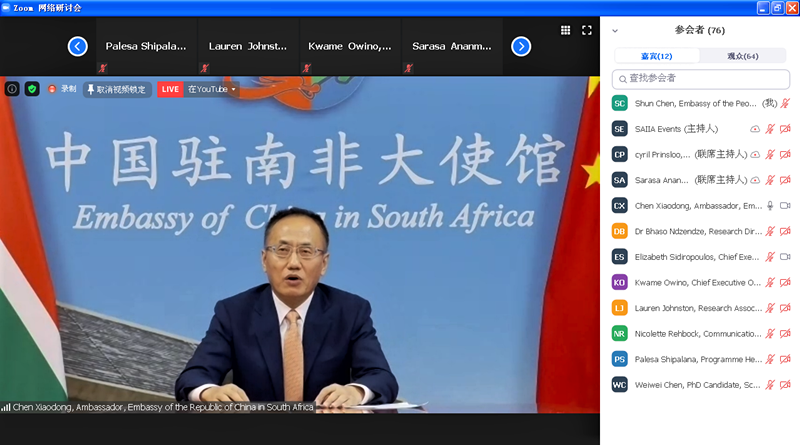Switch to the 观众(64) attendees tab
This screenshot has width=800, height=445.
coord(742,56)
